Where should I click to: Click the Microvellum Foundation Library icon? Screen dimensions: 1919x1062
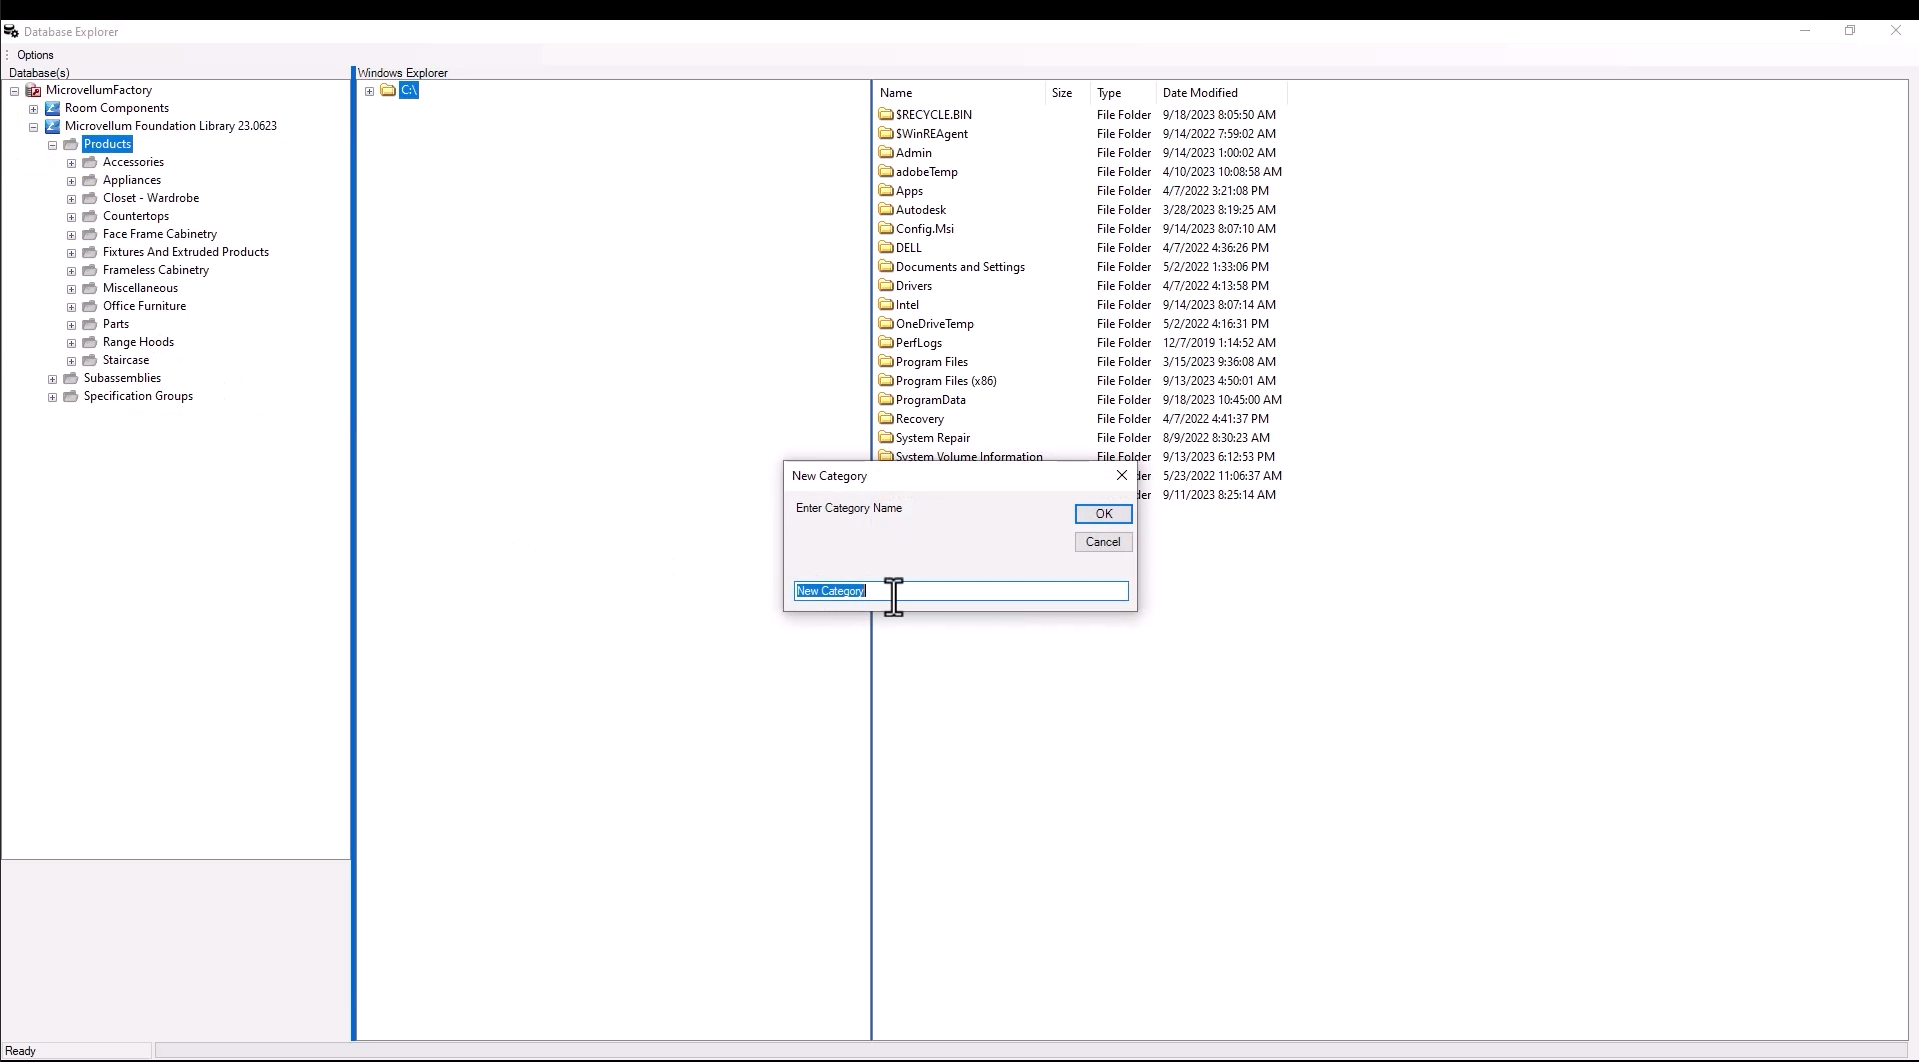[55, 126]
